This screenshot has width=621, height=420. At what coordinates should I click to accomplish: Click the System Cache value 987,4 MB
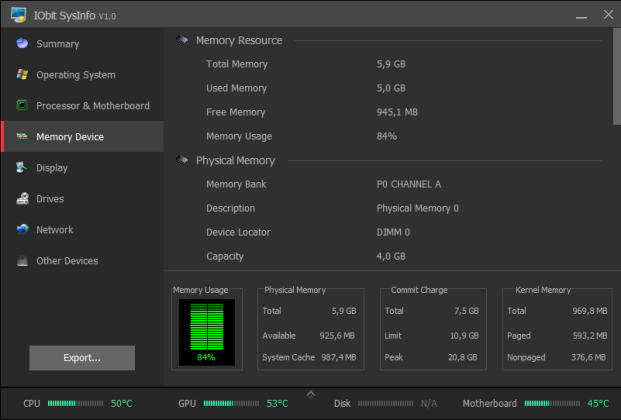click(x=339, y=357)
